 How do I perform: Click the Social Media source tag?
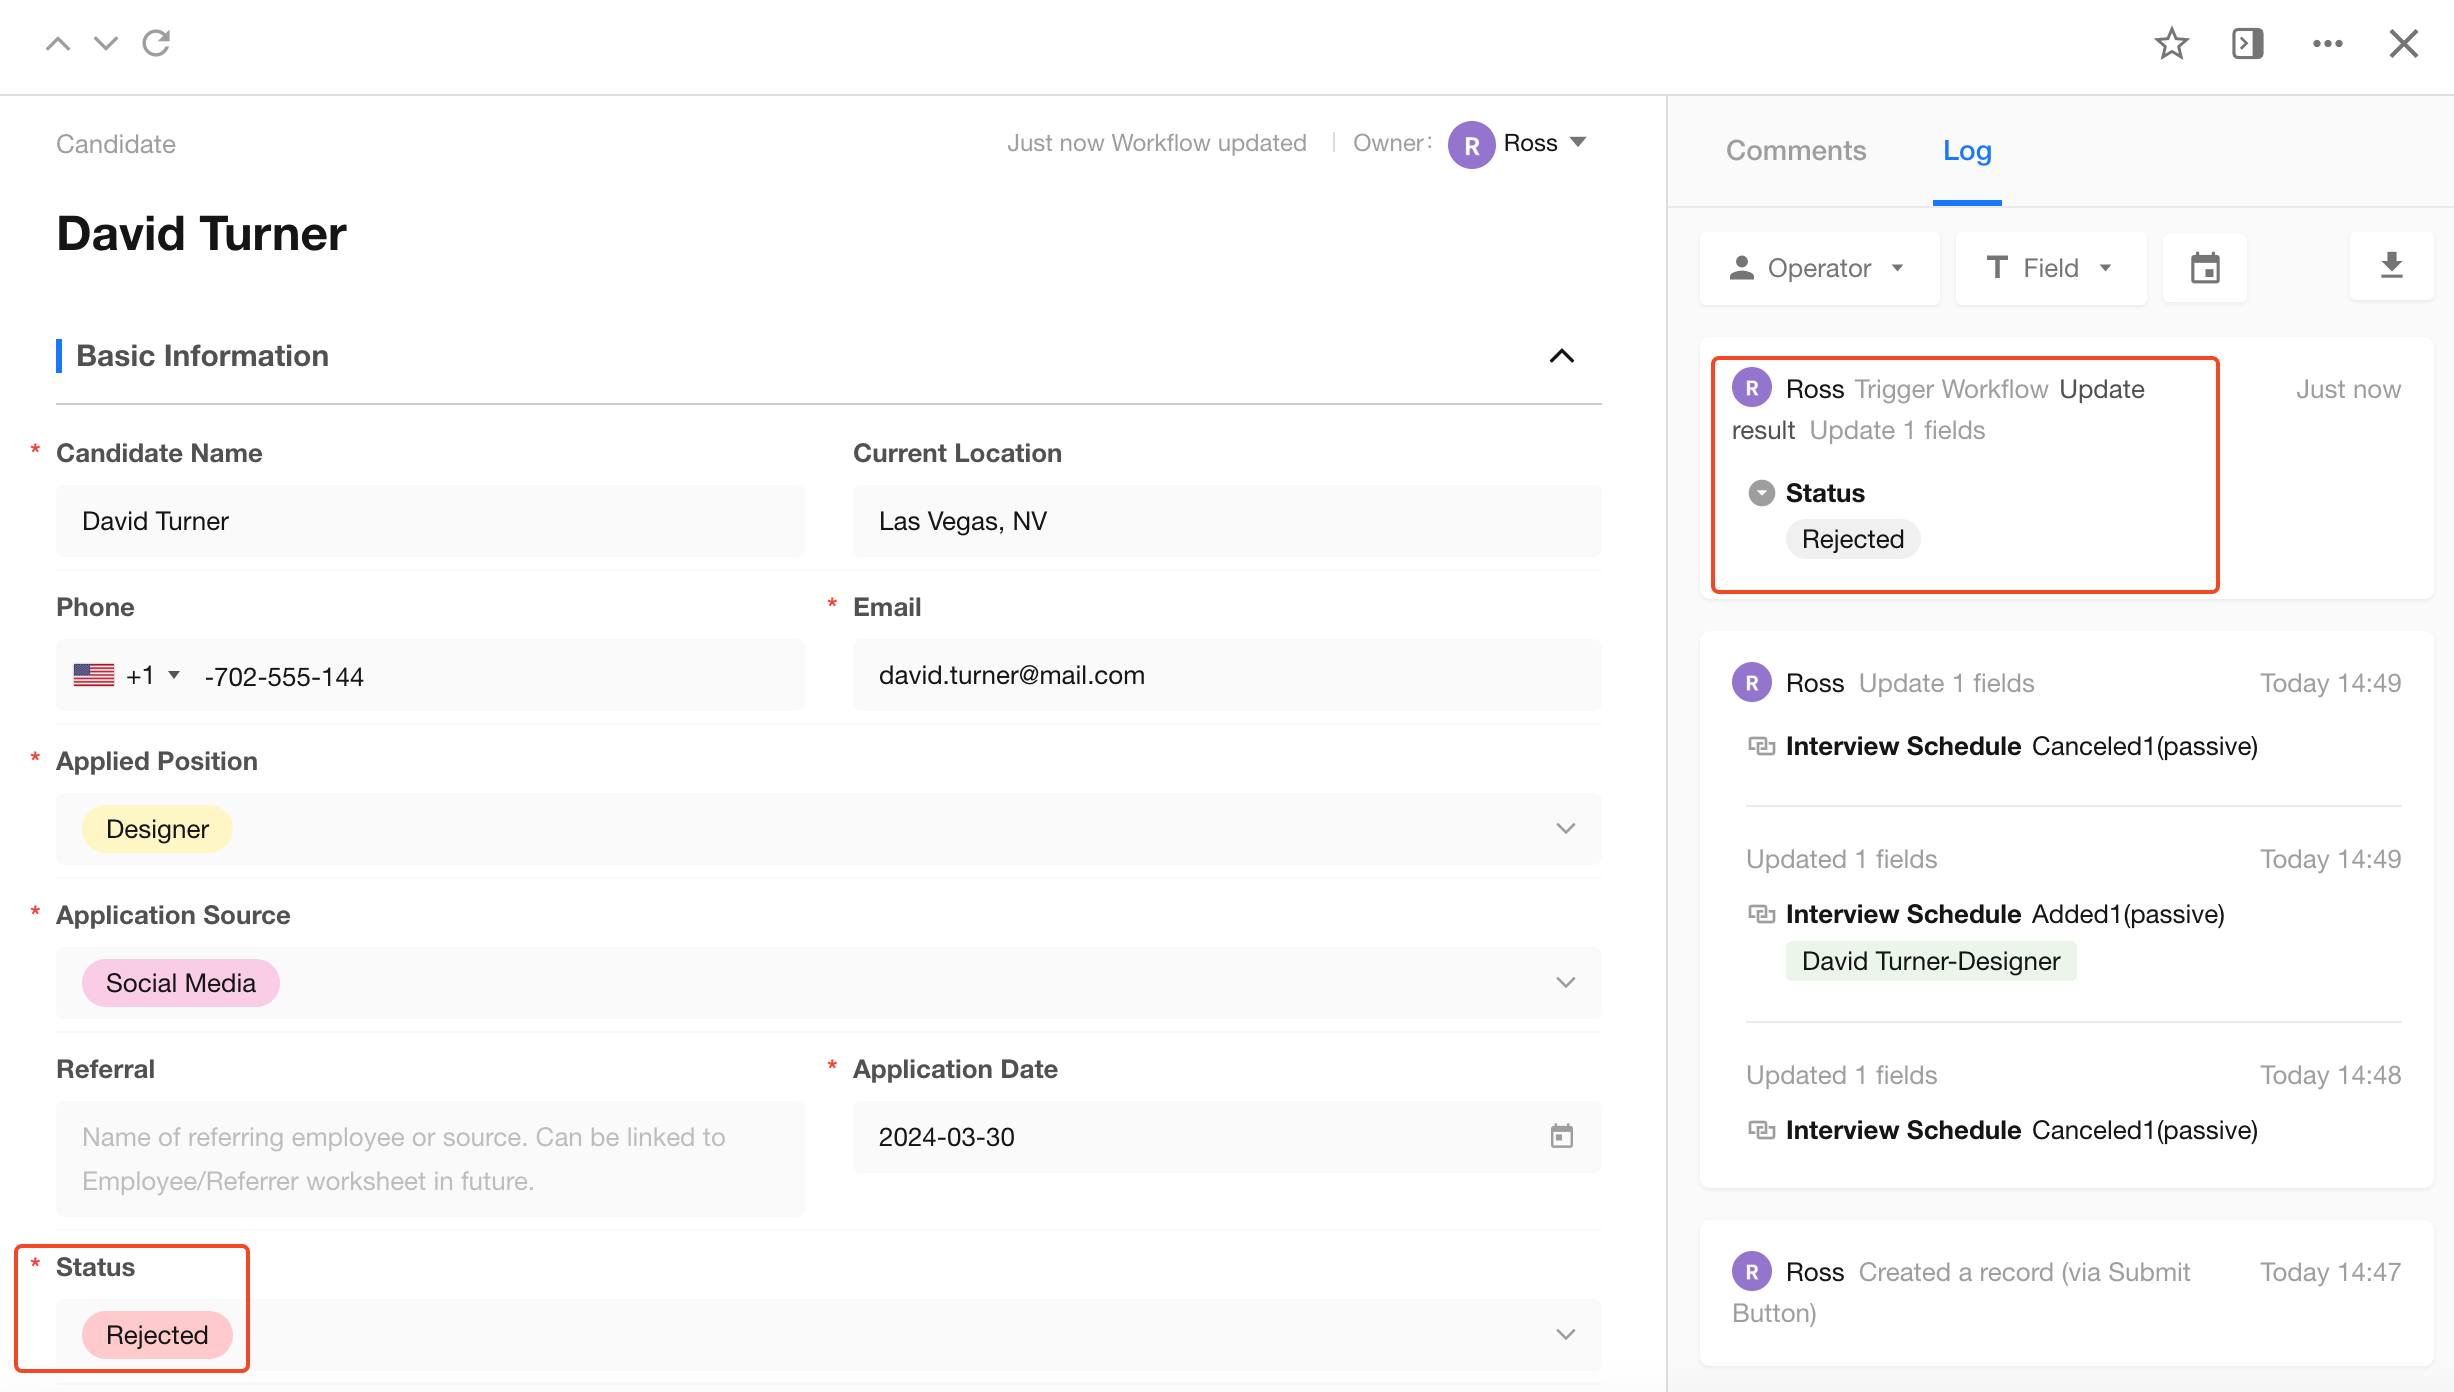(181, 983)
